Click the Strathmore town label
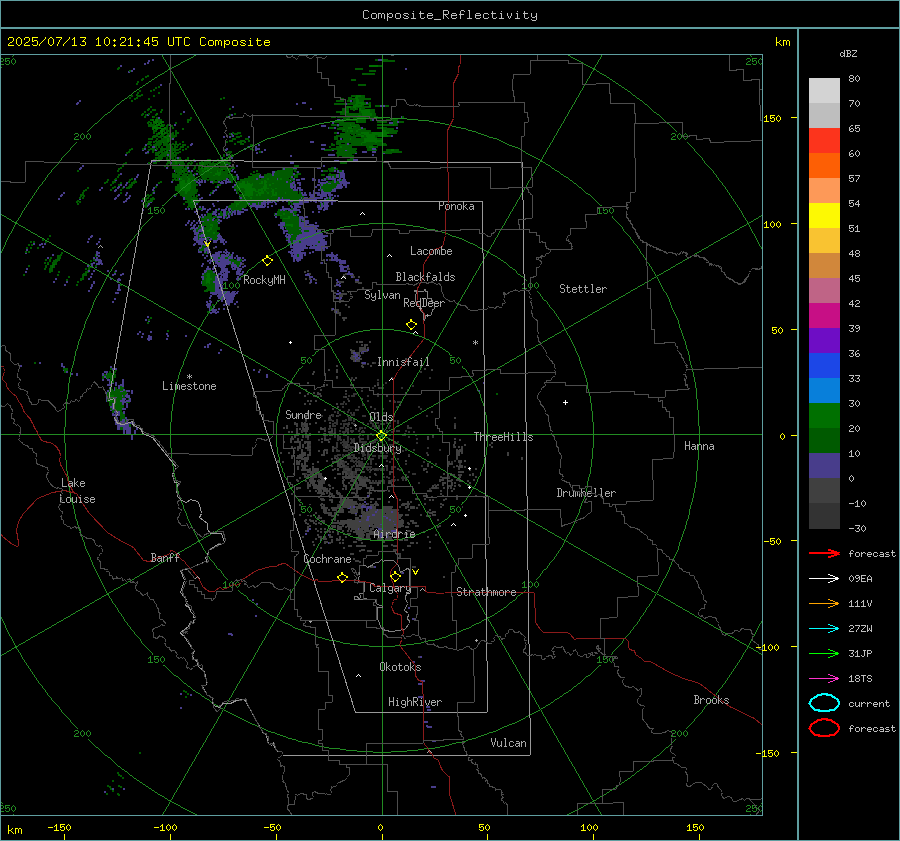The image size is (900, 841). point(486,592)
